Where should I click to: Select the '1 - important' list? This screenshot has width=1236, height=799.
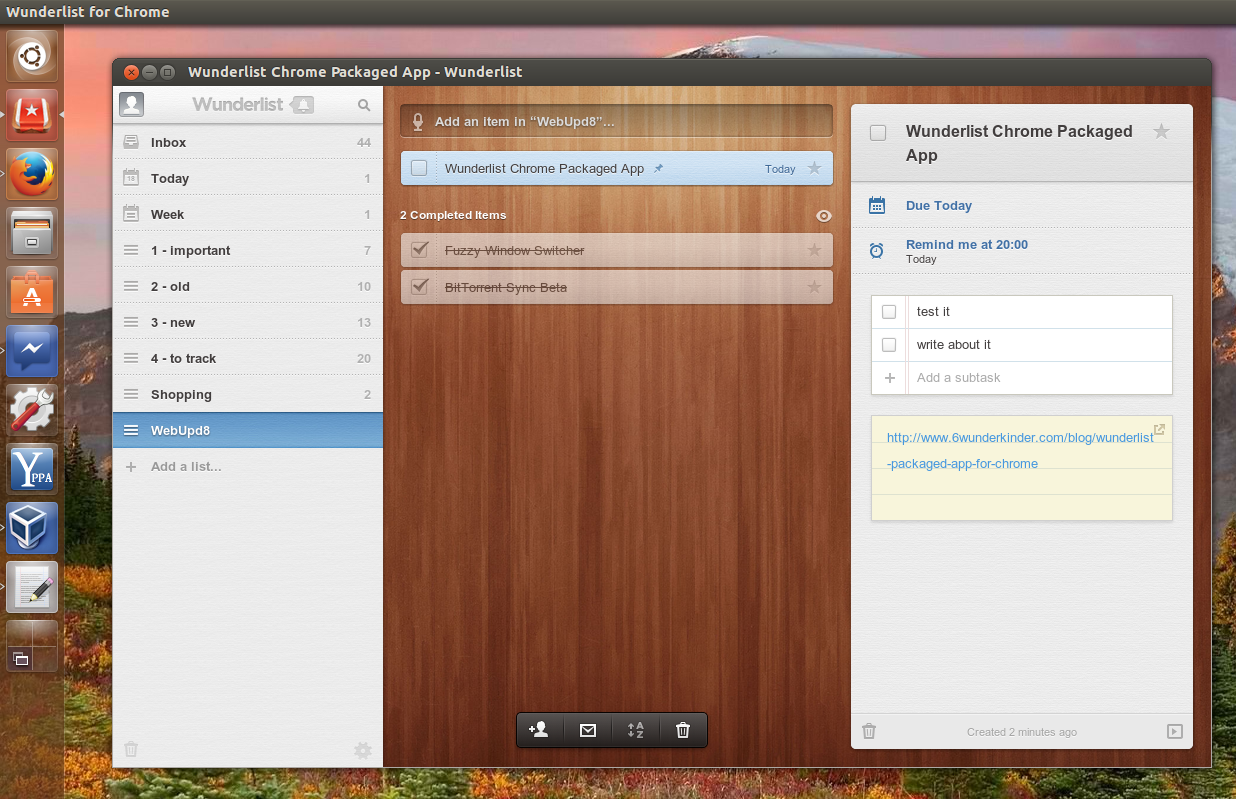point(248,250)
